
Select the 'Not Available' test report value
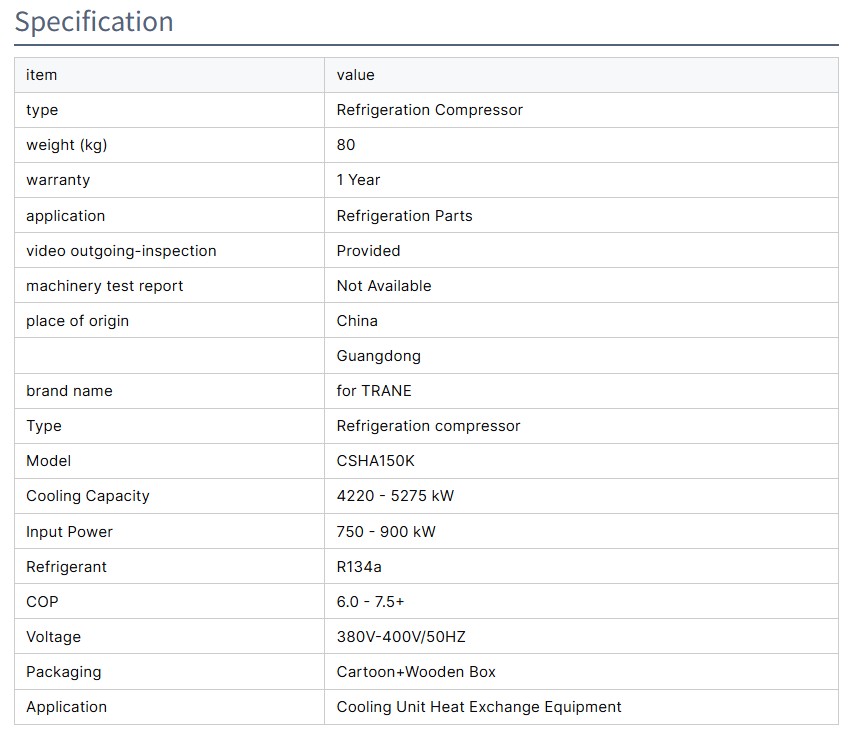384,286
